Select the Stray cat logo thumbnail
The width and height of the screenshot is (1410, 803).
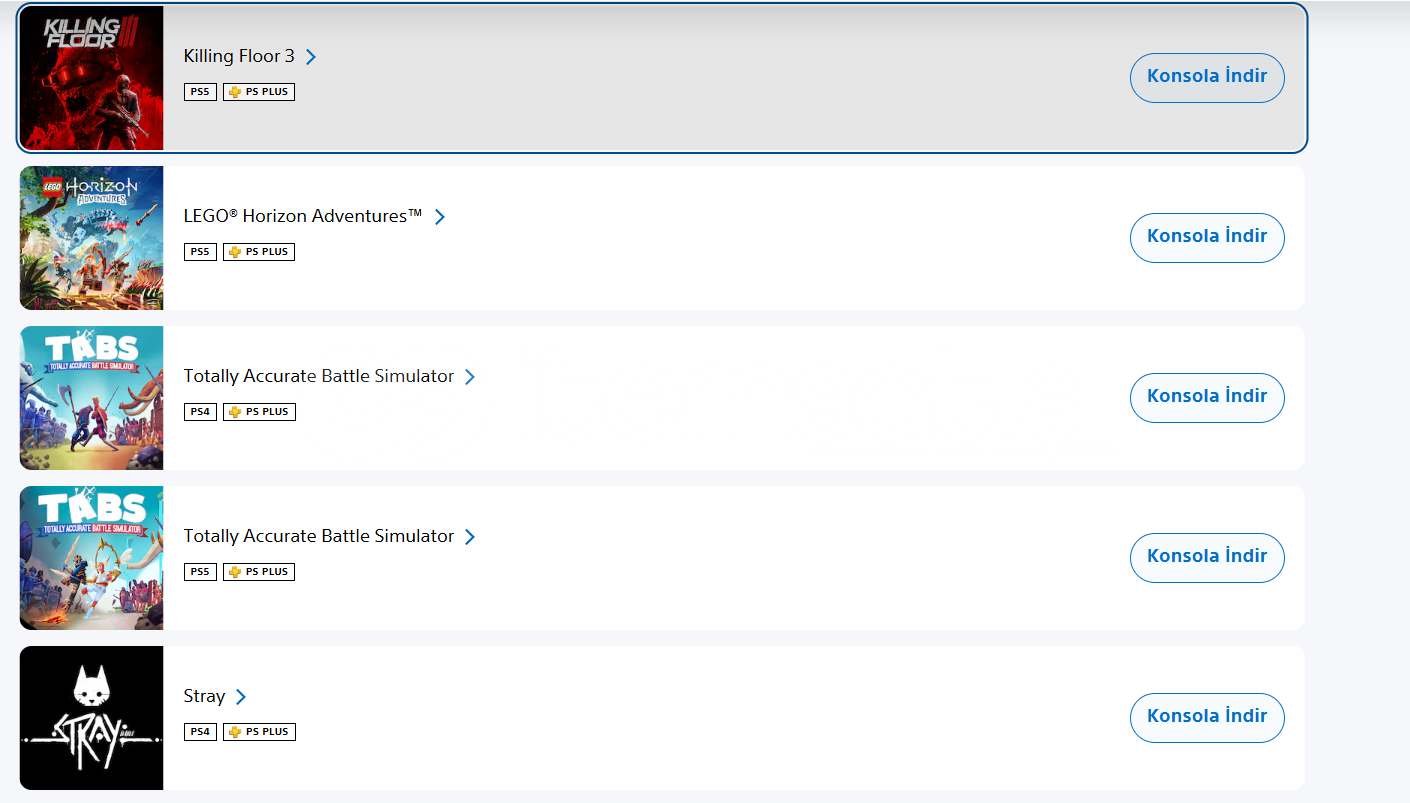(x=91, y=718)
